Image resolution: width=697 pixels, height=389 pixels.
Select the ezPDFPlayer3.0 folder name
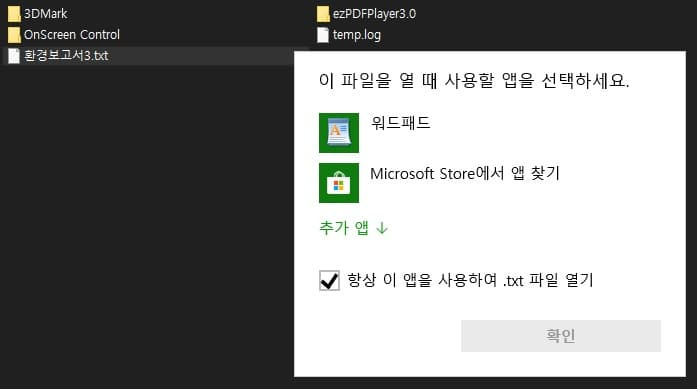[x=374, y=14]
